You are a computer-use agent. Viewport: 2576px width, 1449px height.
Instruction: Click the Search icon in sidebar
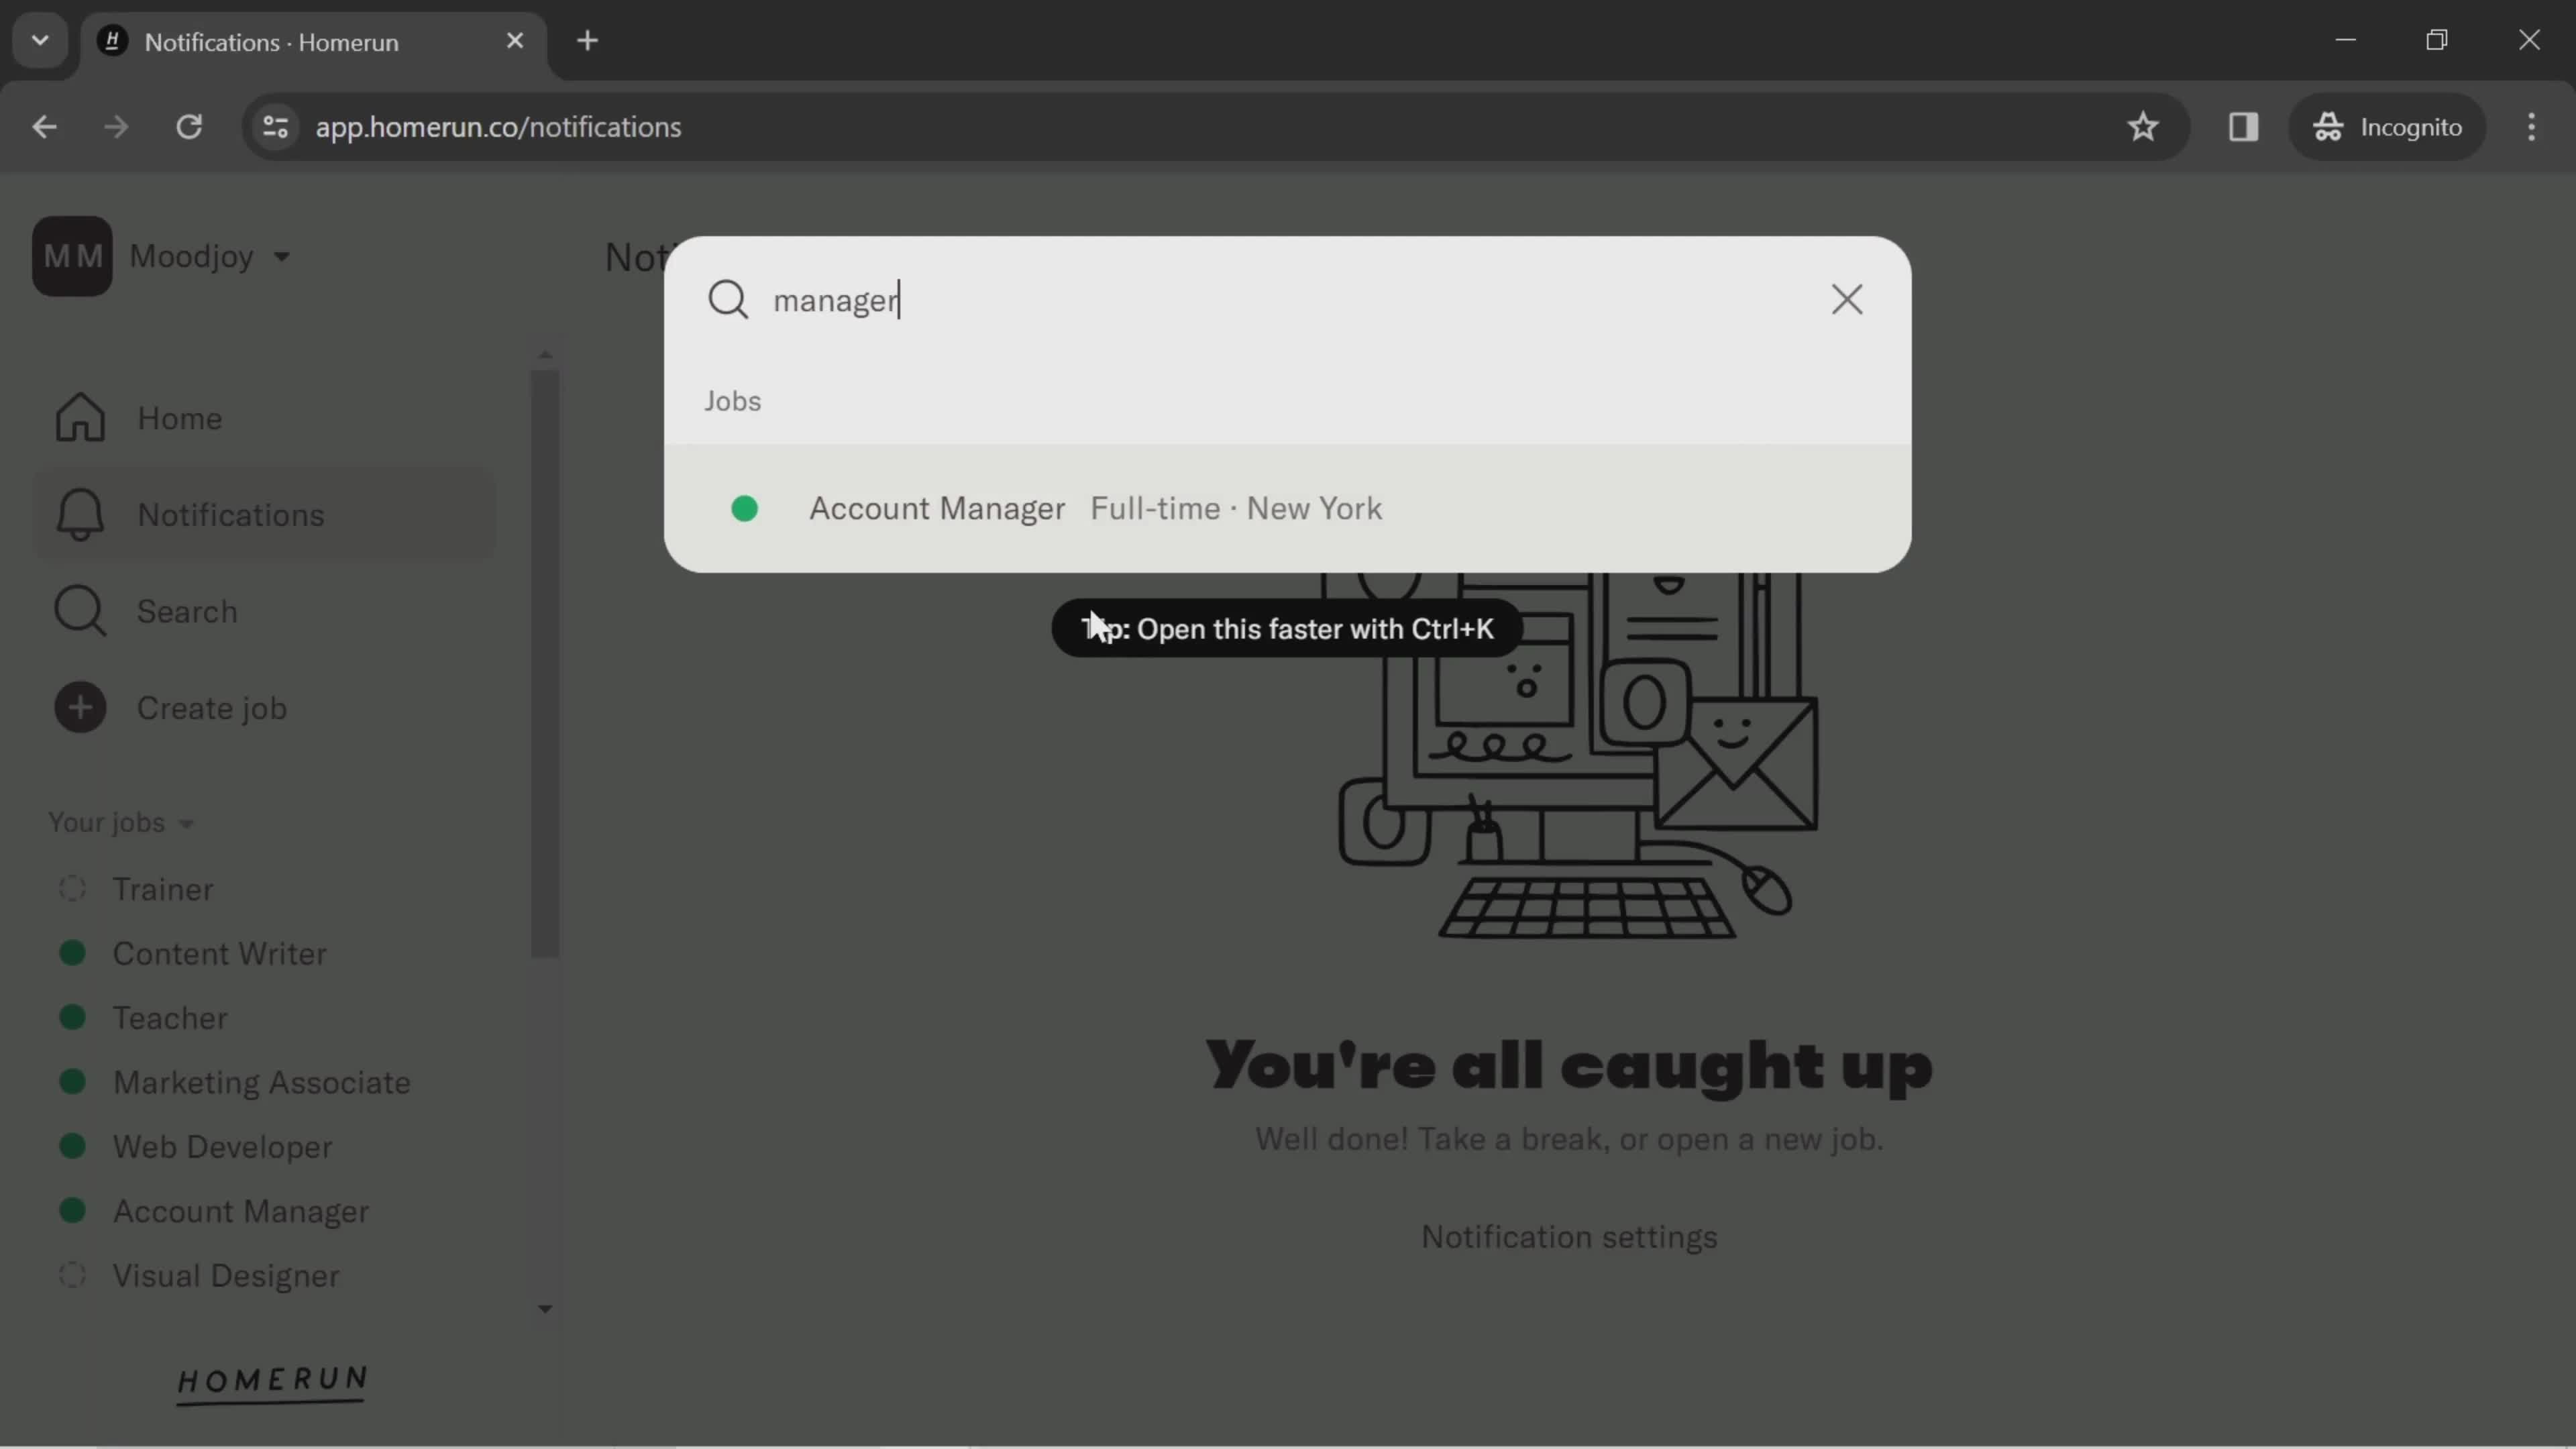[x=78, y=610]
